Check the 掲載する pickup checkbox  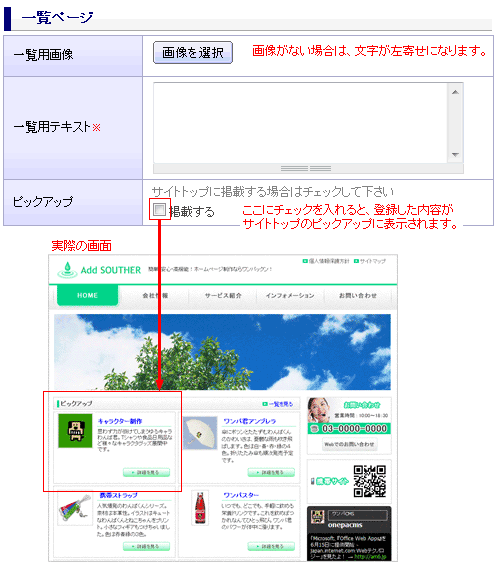(x=159, y=209)
